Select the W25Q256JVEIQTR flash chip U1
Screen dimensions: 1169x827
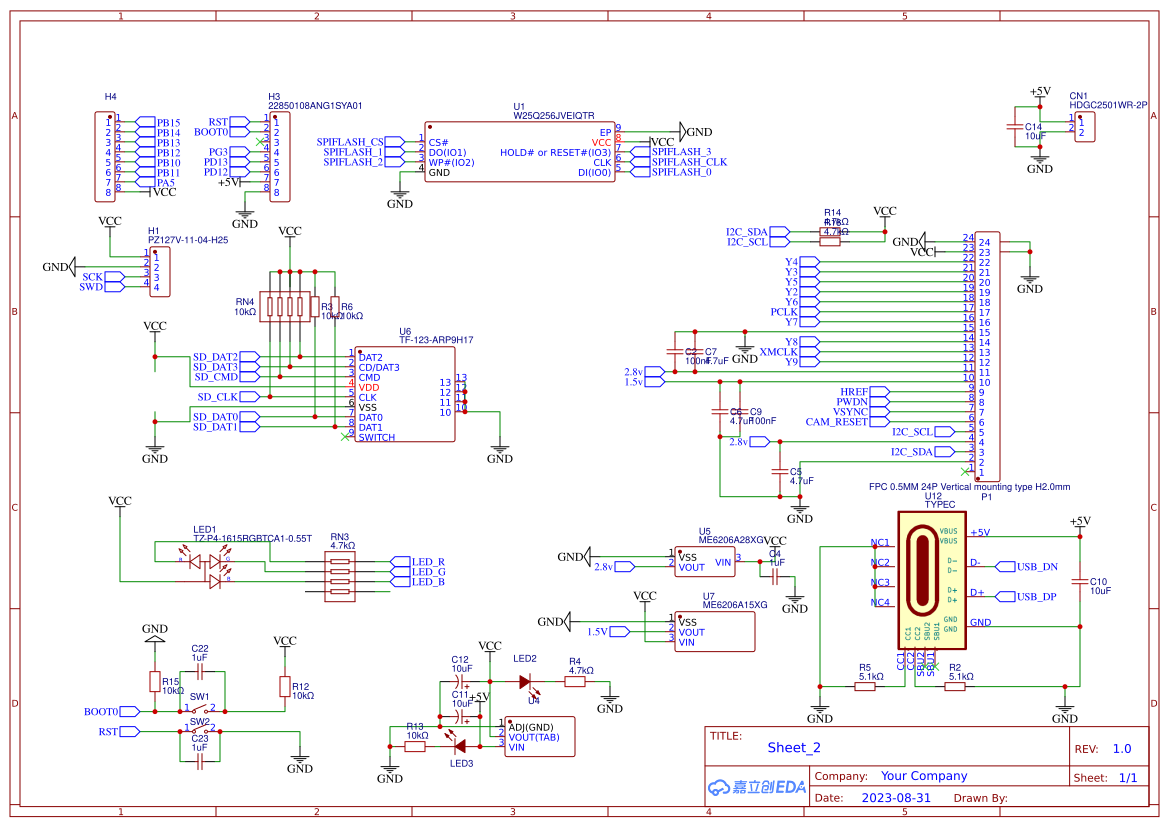point(518,152)
